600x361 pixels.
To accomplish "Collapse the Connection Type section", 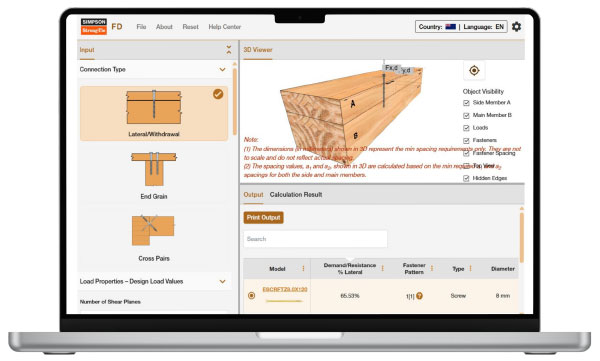I will (222, 69).
